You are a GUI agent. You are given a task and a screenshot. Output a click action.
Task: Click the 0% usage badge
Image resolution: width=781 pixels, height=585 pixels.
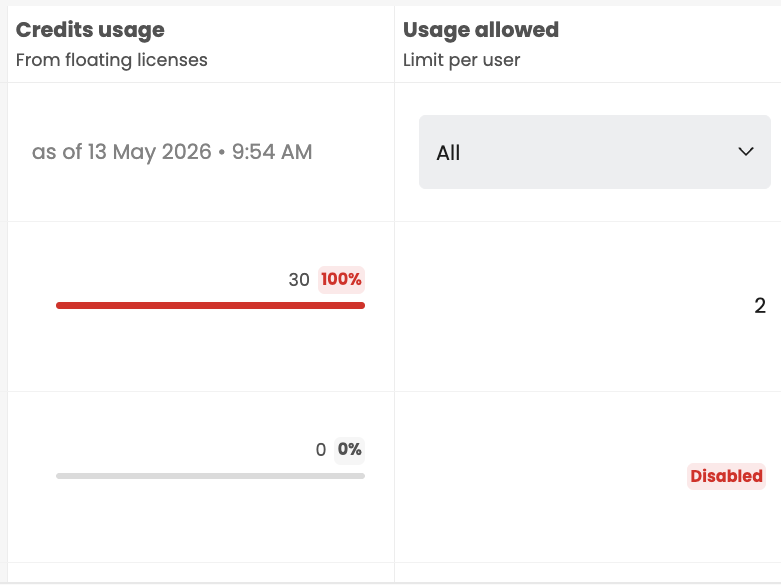(x=349, y=450)
